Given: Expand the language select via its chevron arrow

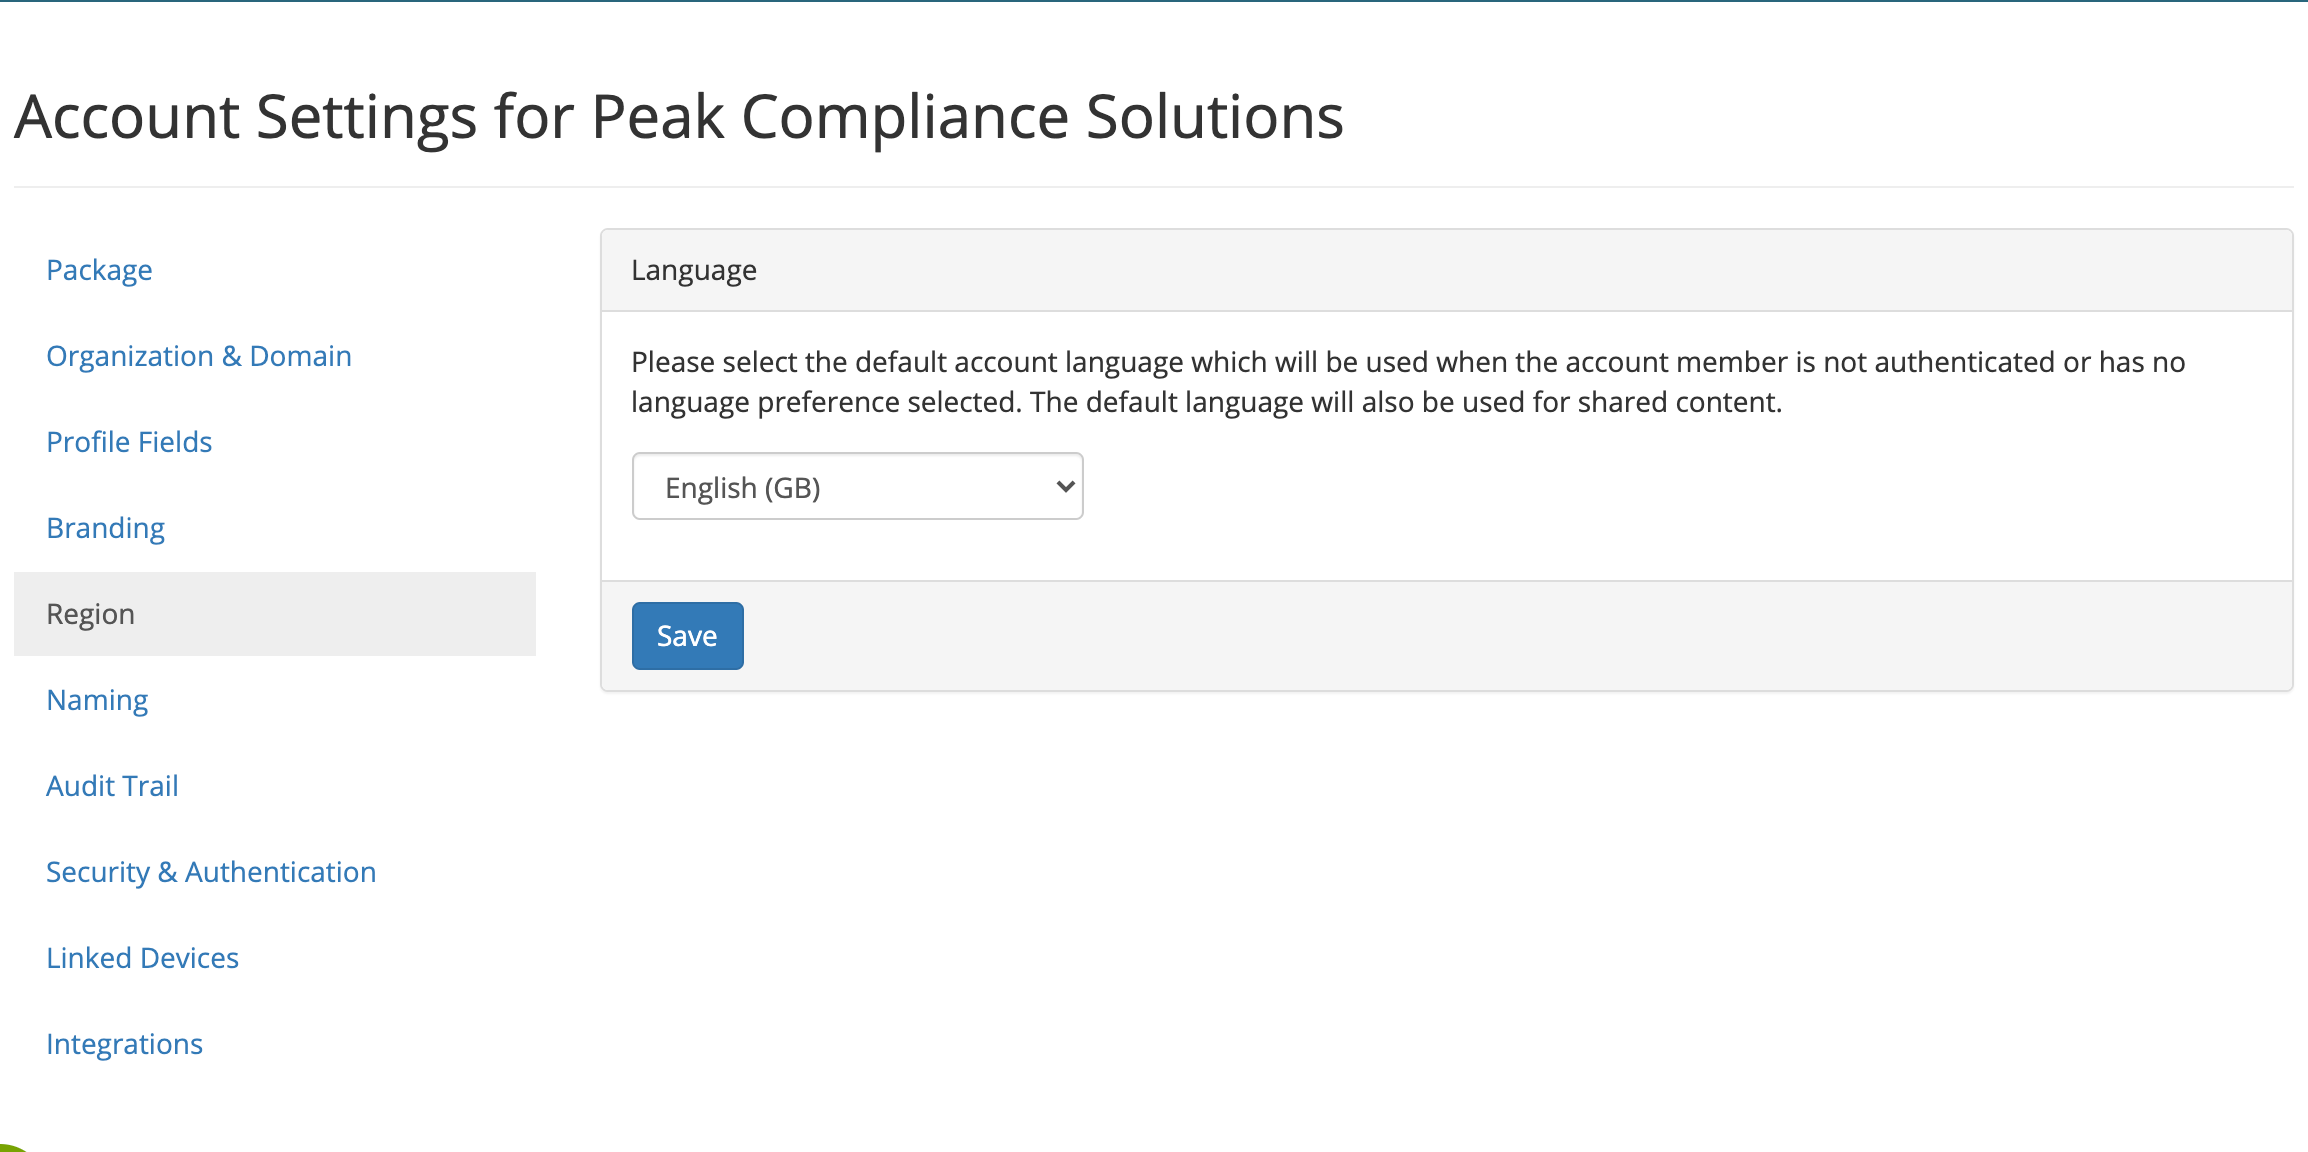Looking at the screenshot, I should click(x=1065, y=487).
